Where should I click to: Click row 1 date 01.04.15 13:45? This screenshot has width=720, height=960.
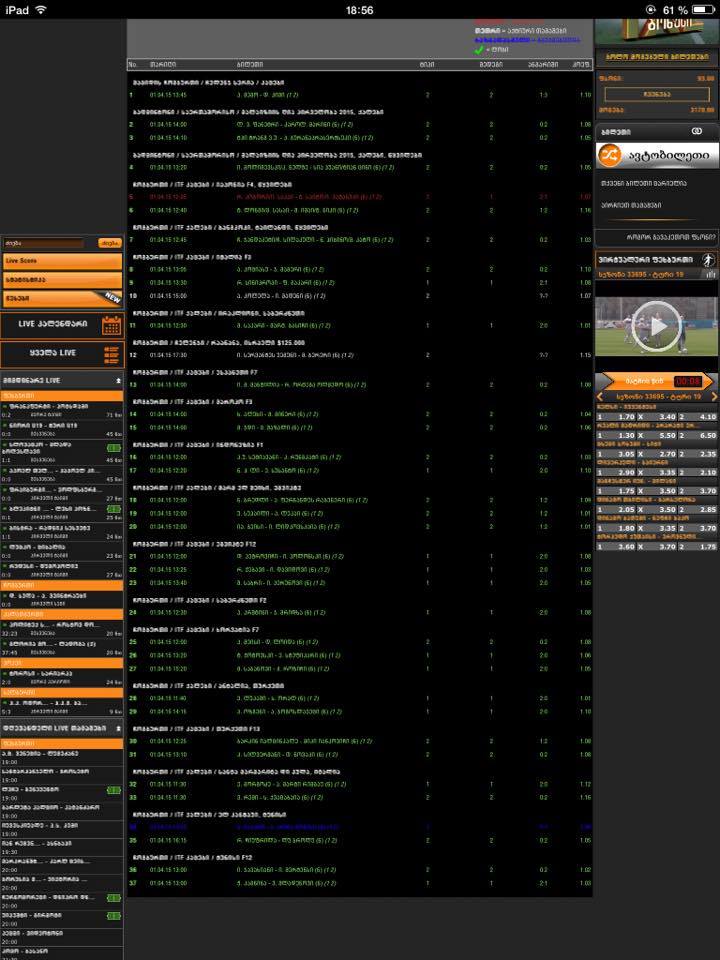pos(168,96)
